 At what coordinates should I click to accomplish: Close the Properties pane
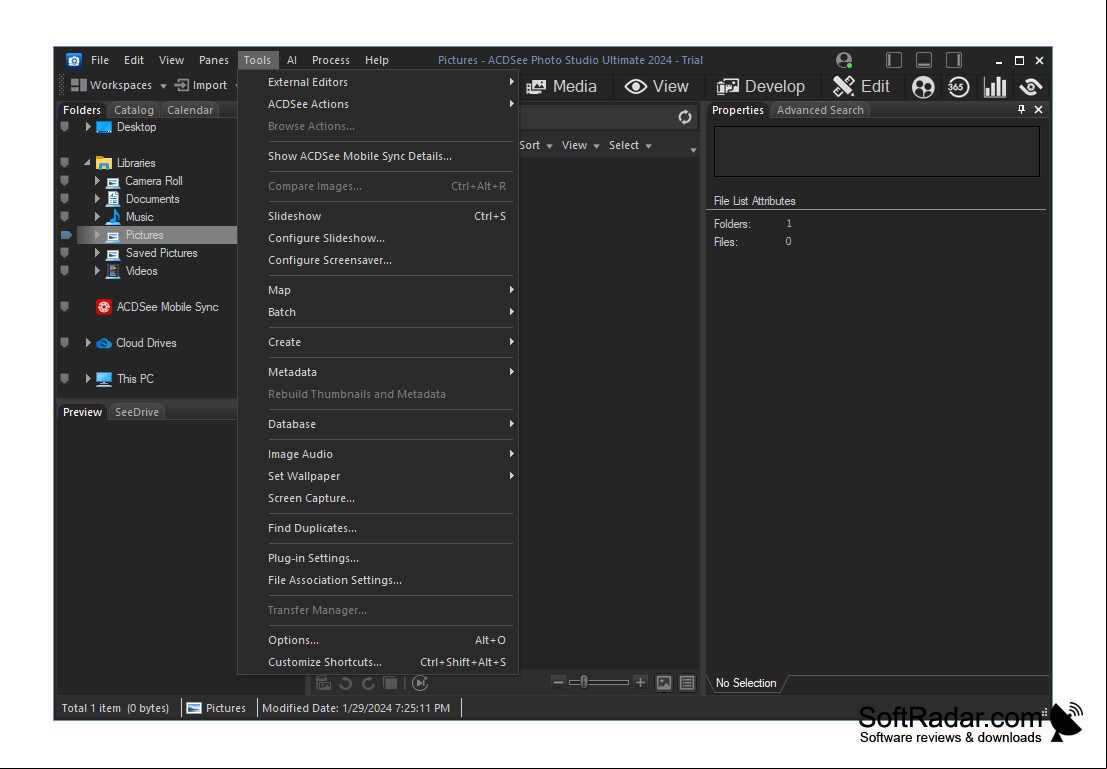click(x=1039, y=109)
